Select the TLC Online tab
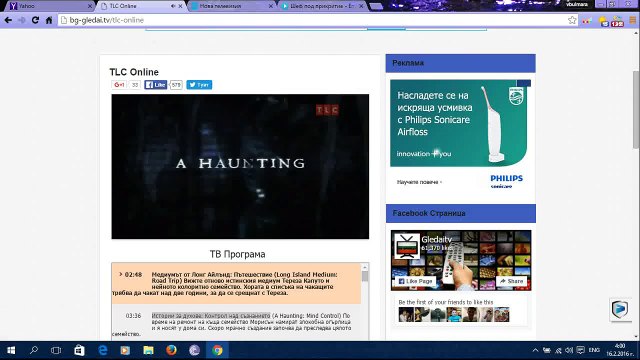This screenshot has width=640, height=360. [141, 6]
